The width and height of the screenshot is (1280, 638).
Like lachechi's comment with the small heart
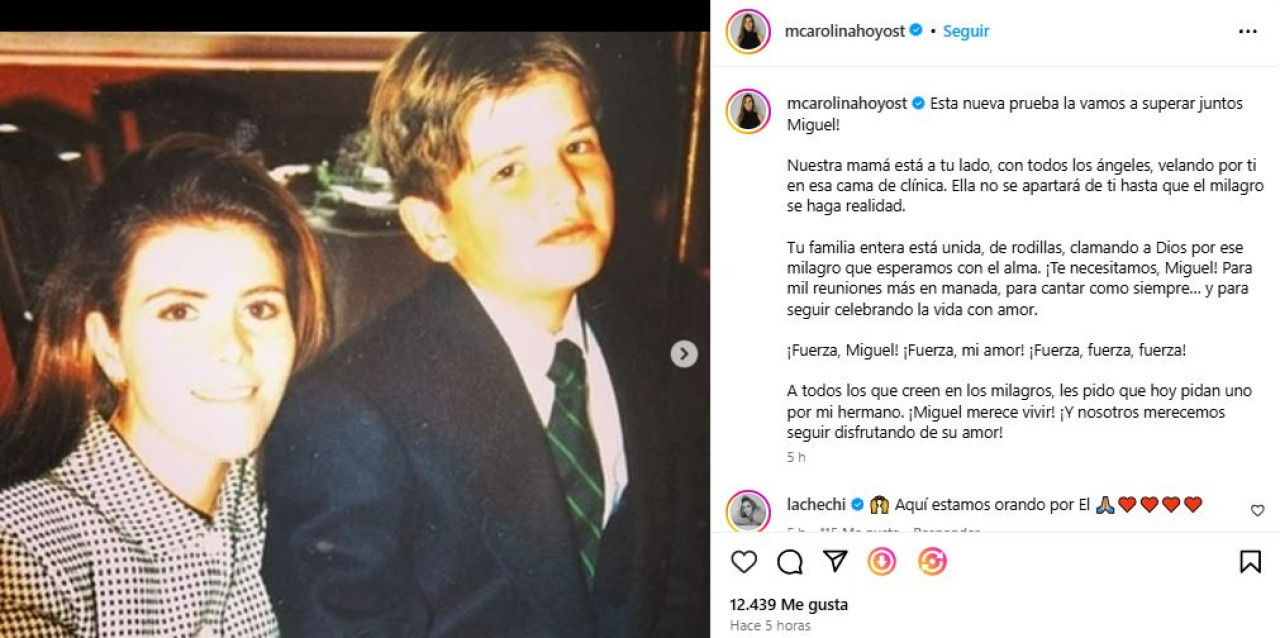point(1257,511)
